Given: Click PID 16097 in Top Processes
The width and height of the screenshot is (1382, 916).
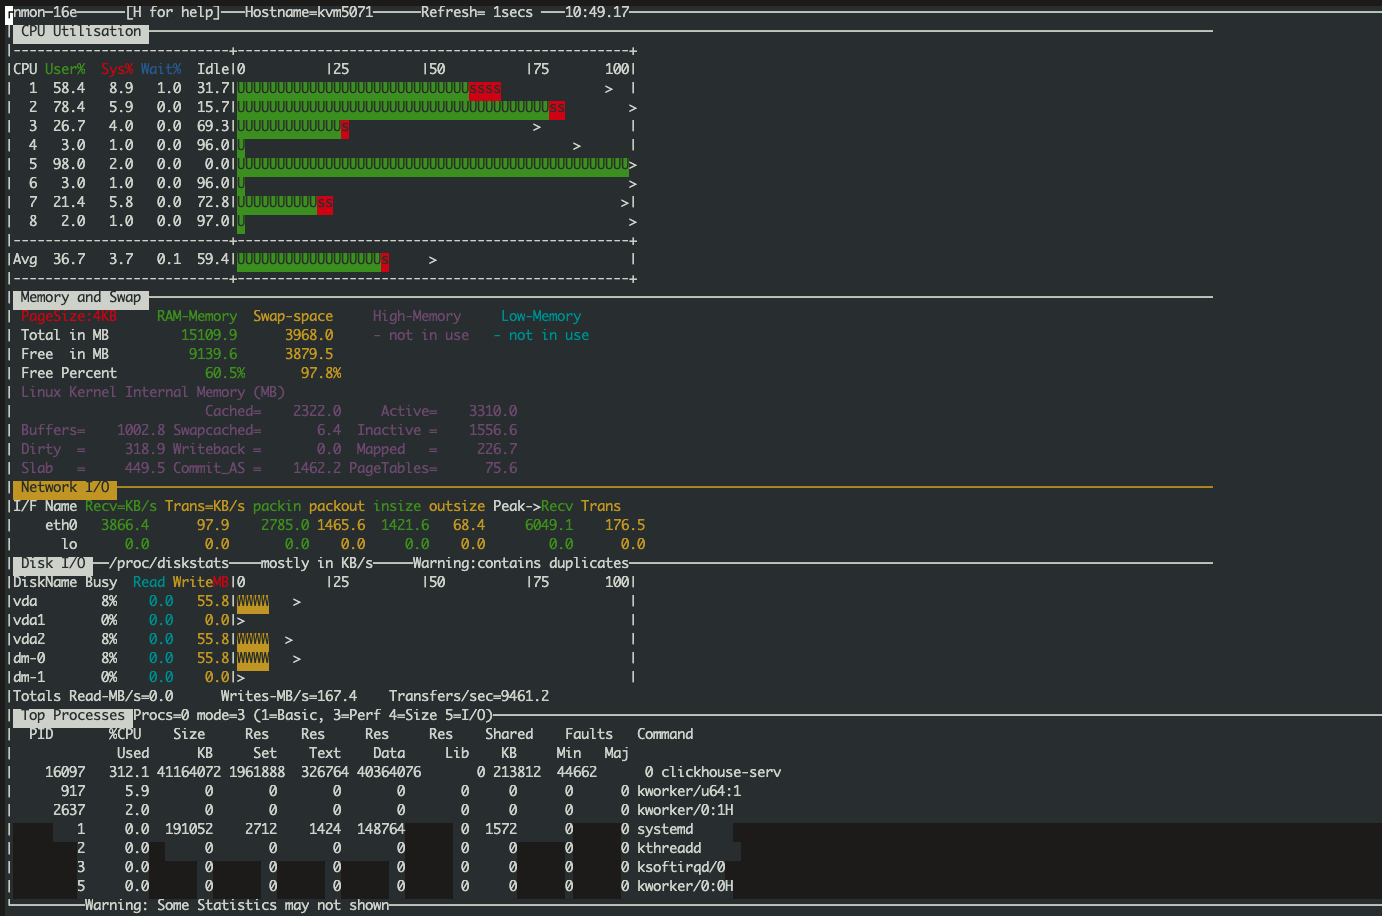Looking at the screenshot, I should click(x=65, y=772).
